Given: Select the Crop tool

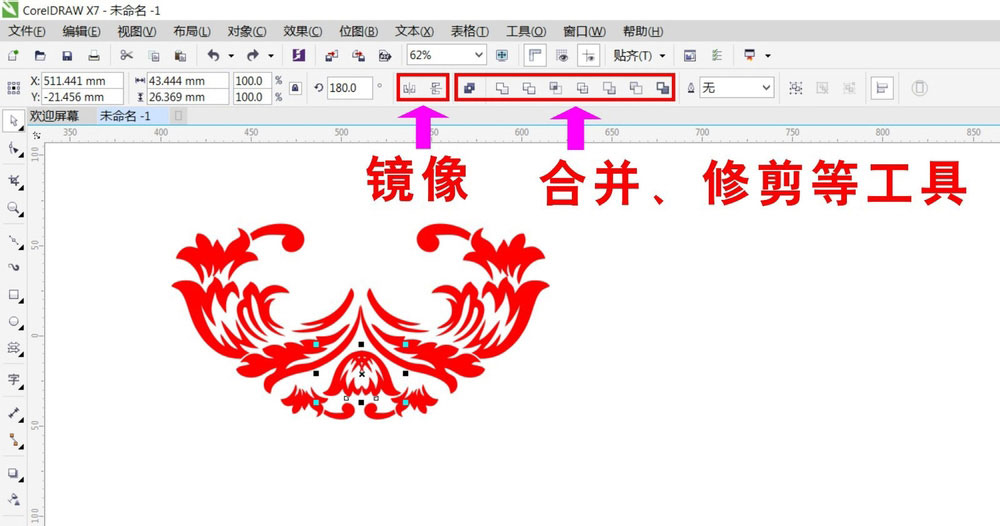Looking at the screenshot, I should point(13,181).
